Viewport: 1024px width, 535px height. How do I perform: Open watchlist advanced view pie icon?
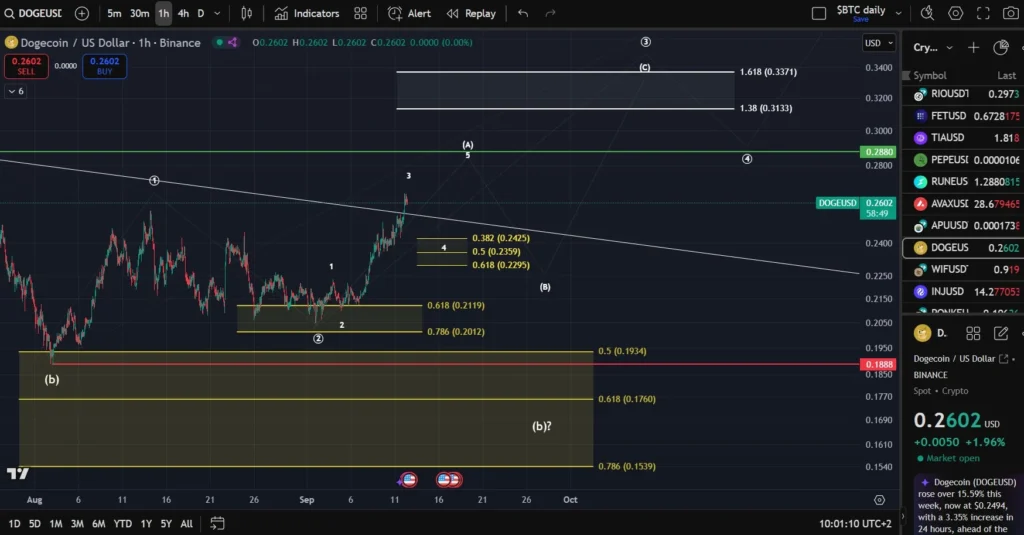coord(1000,47)
